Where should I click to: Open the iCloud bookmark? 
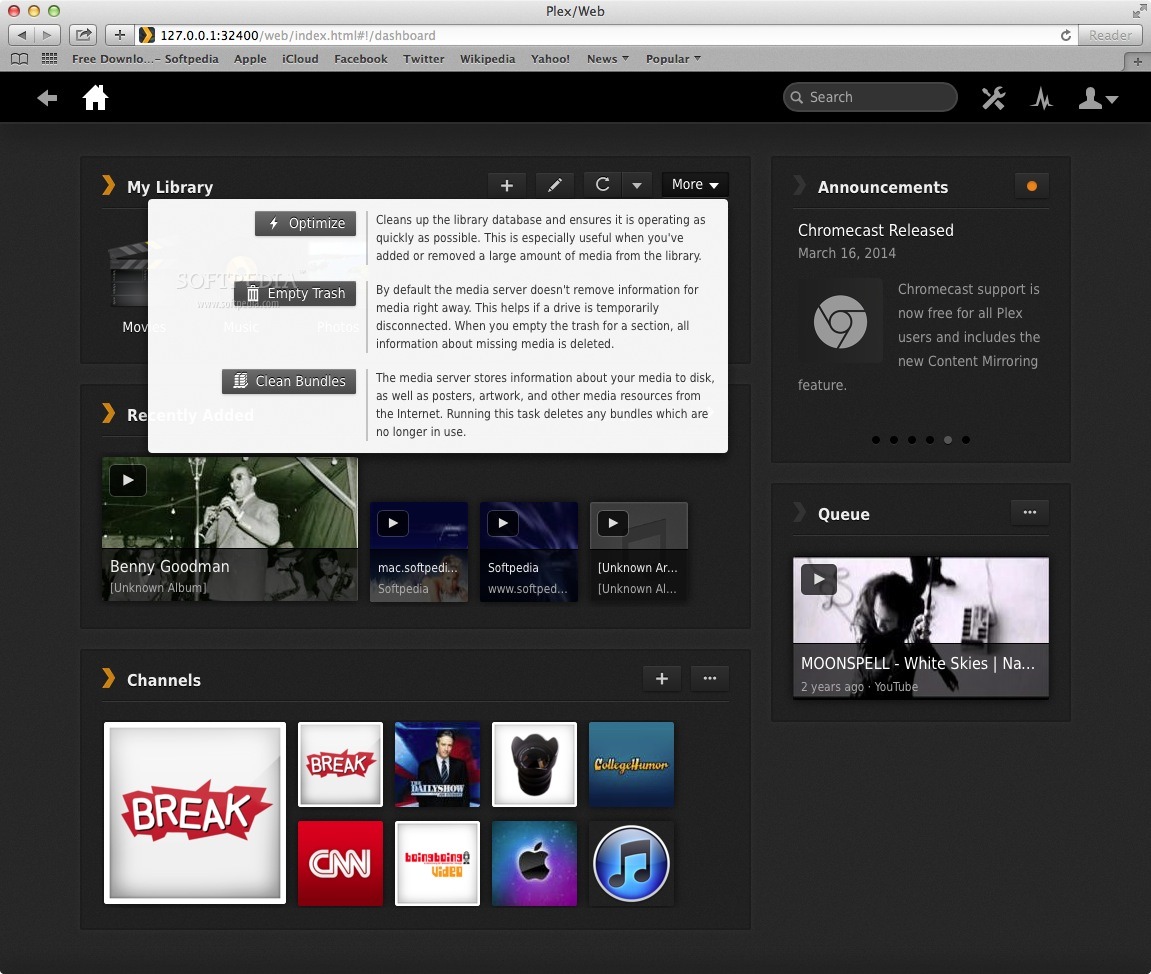click(x=300, y=59)
